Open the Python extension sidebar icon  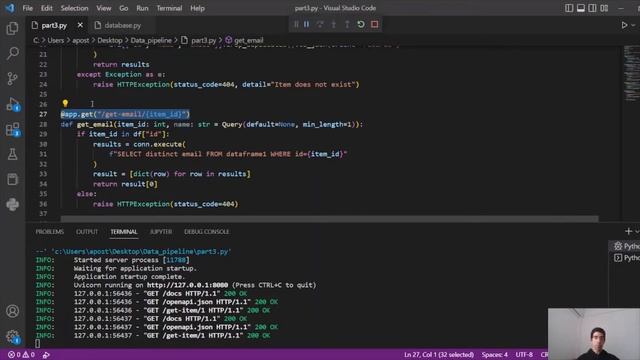coord(12,204)
